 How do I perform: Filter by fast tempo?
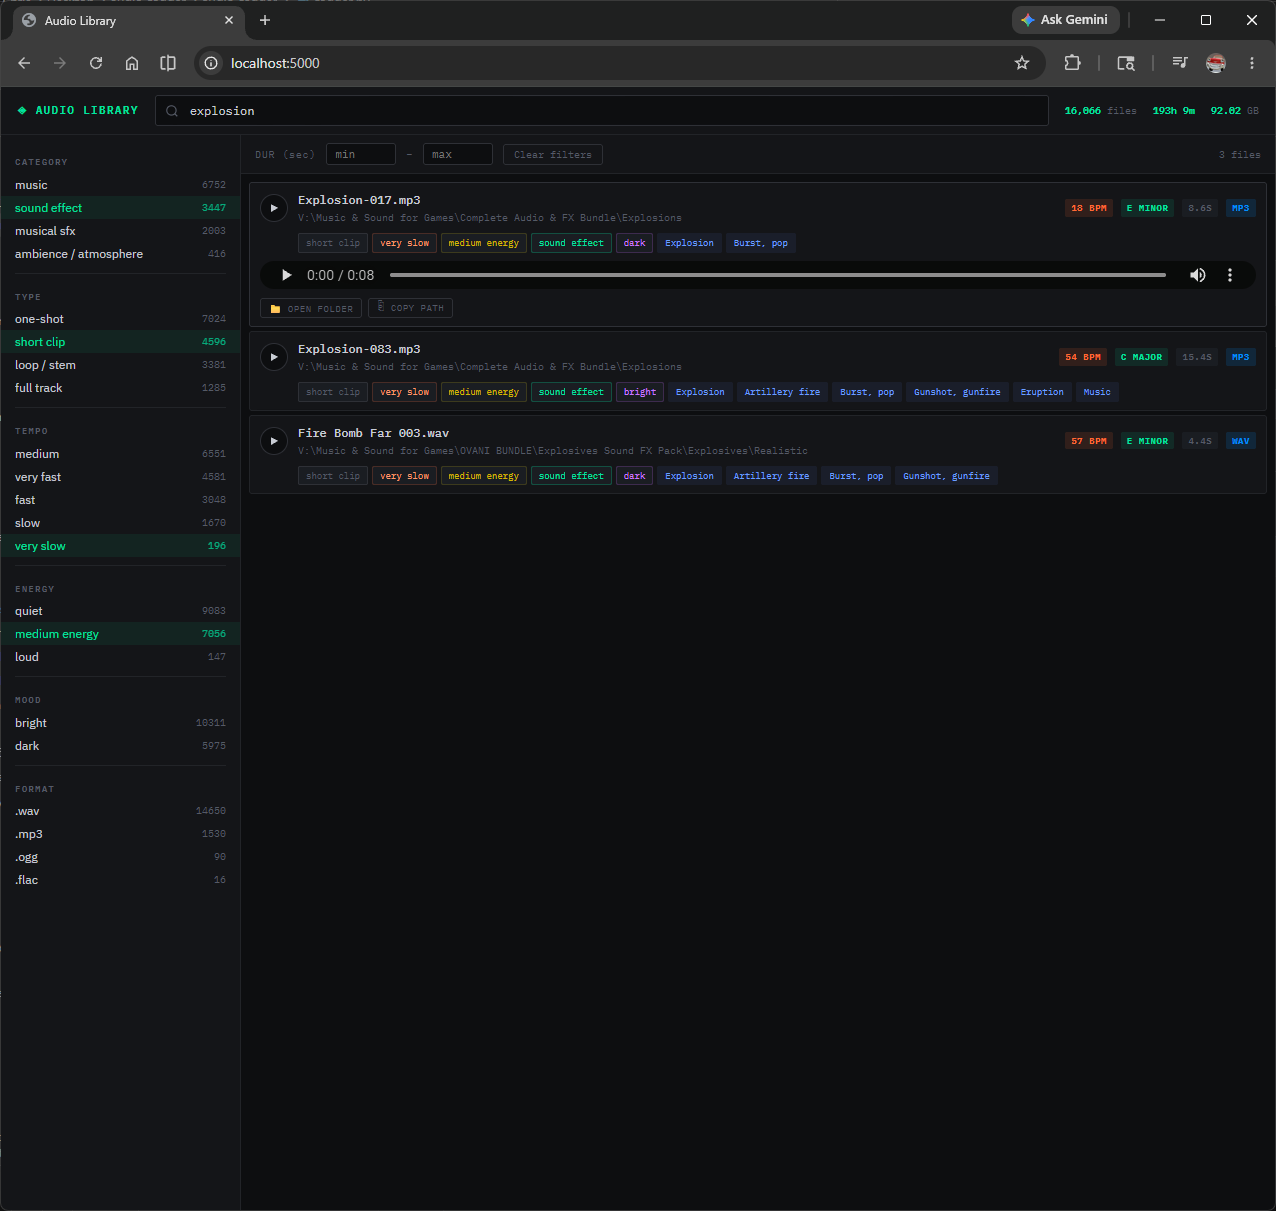pos(120,500)
